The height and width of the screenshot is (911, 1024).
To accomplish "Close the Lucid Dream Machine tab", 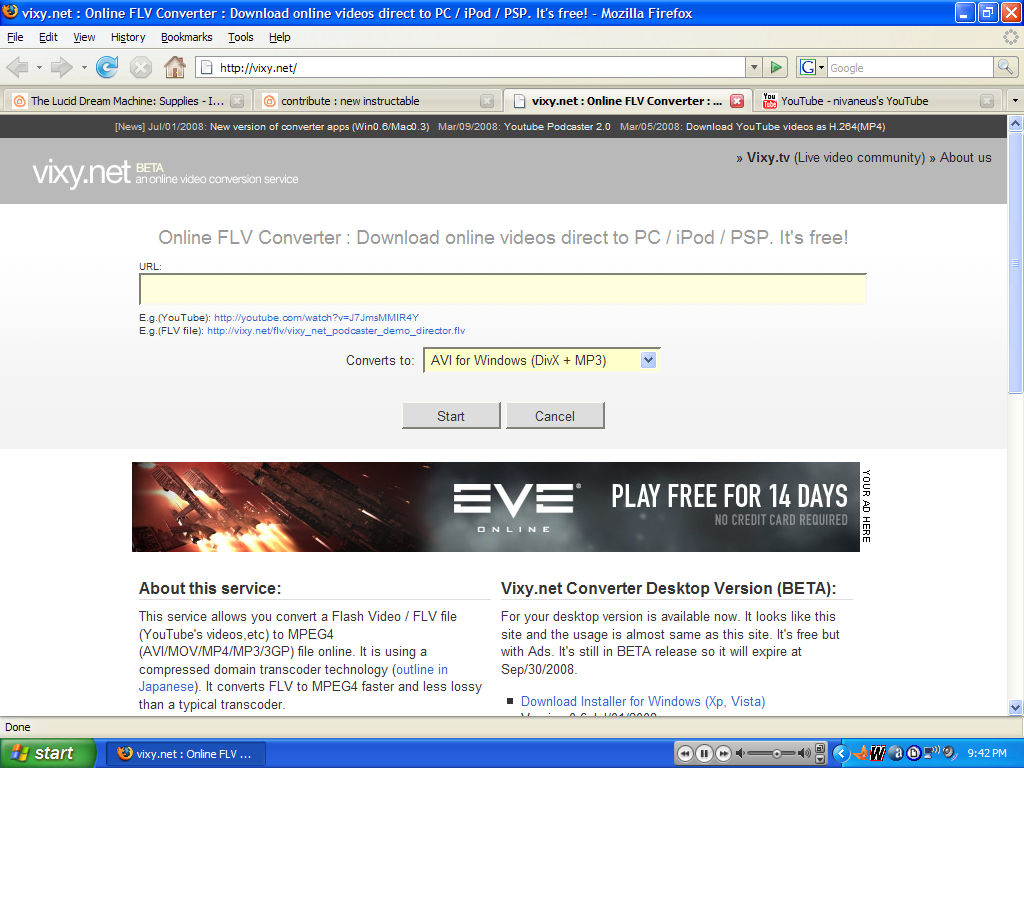I will point(237,101).
